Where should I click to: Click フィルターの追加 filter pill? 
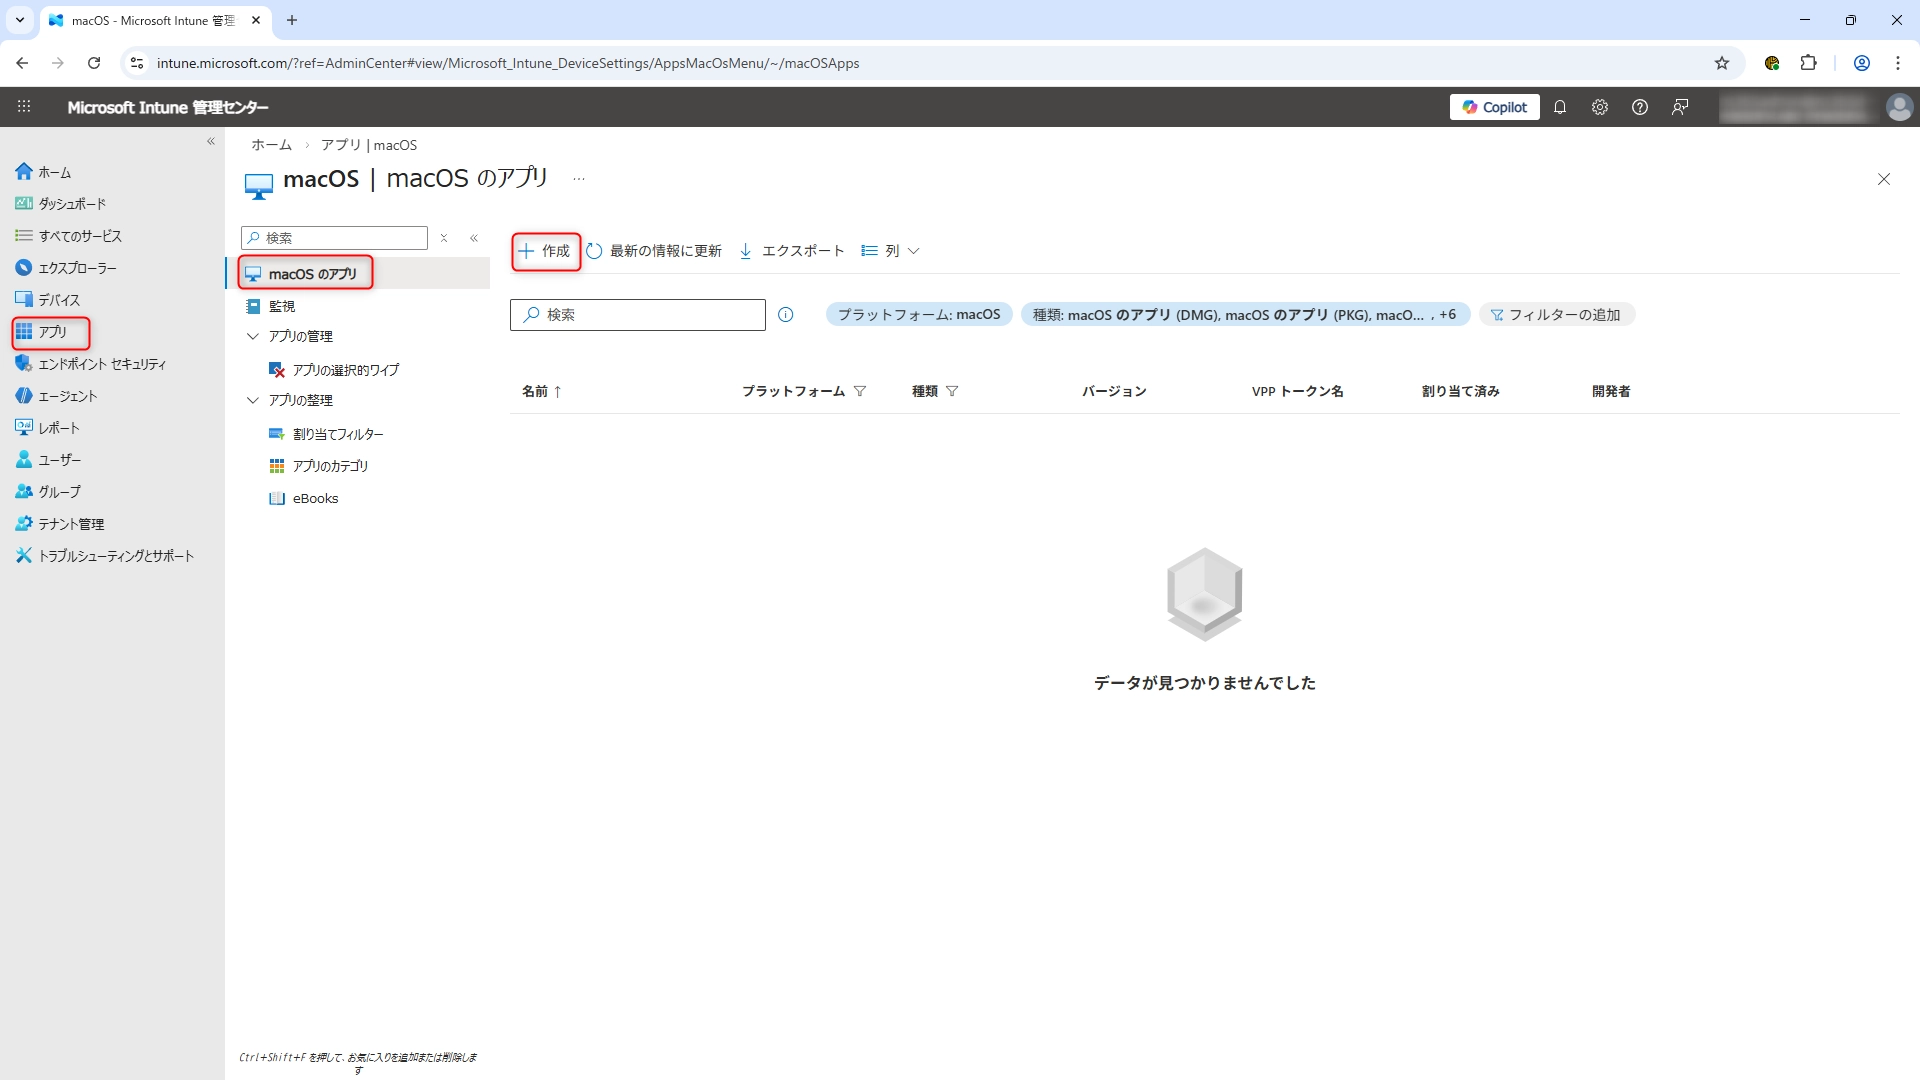pyautogui.click(x=1556, y=315)
